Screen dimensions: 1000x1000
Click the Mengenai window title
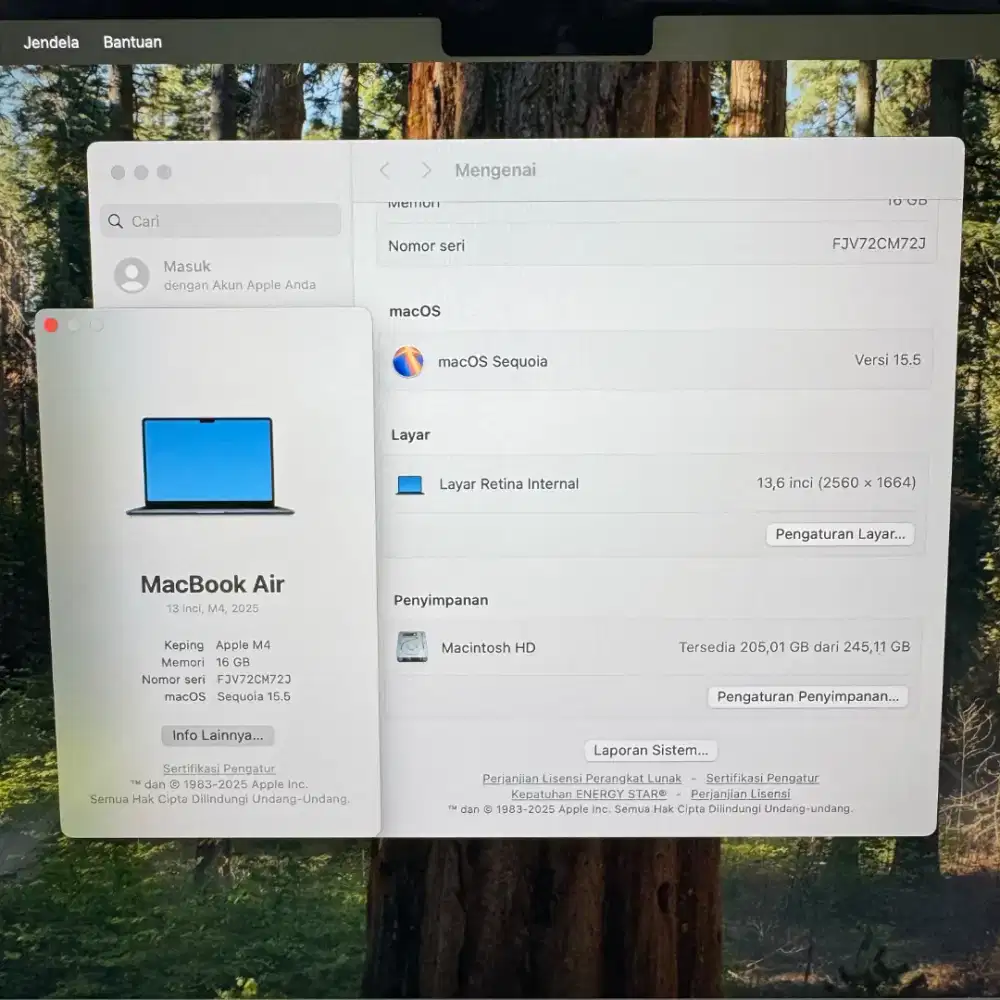496,170
